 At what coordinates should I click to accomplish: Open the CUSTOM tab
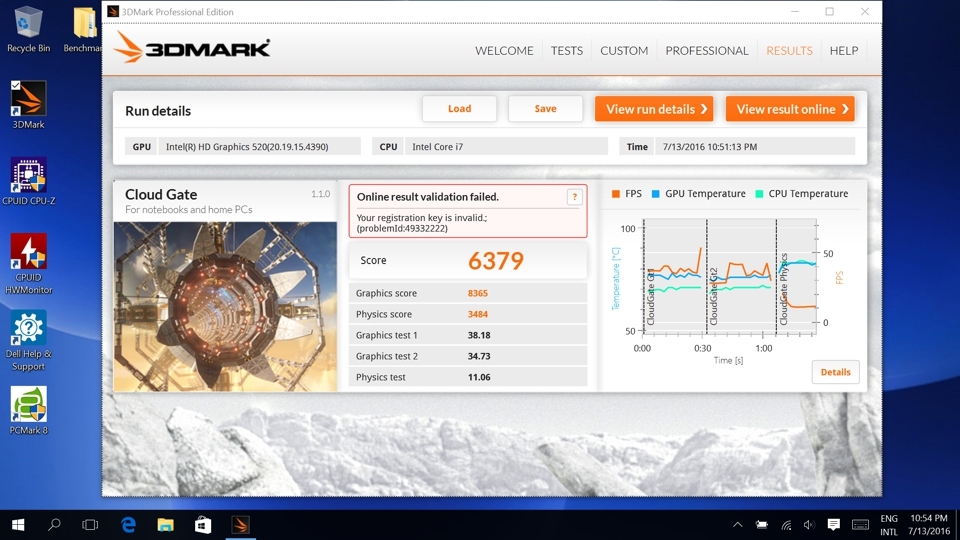click(624, 51)
